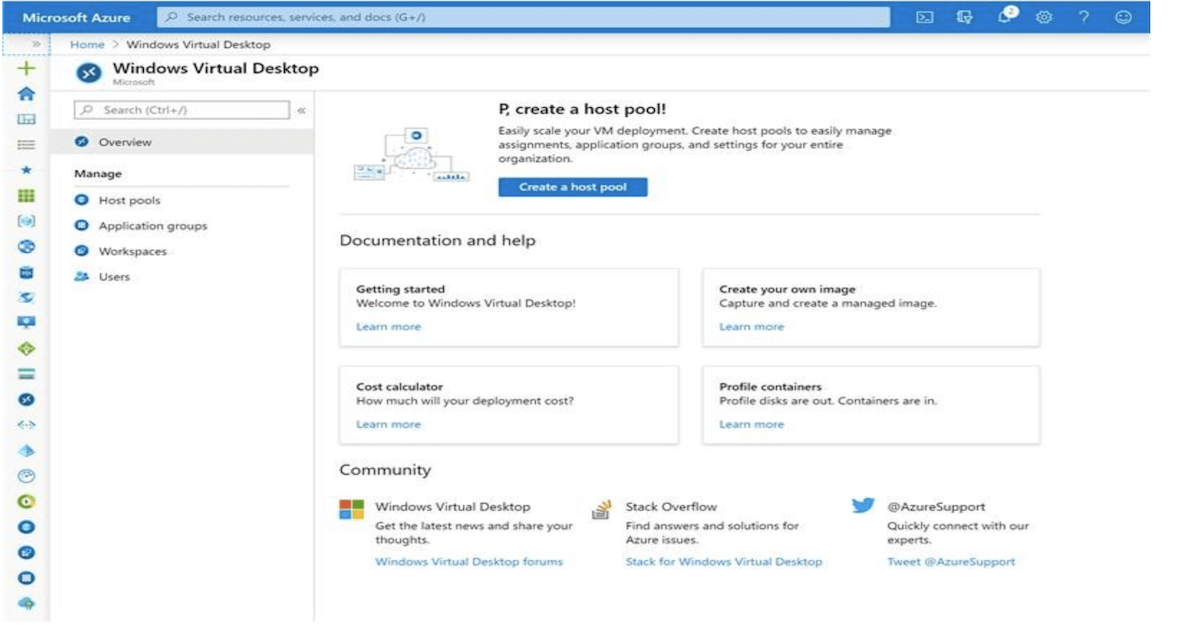The width and height of the screenshot is (1200, 628).
Task: Open Storage accounts striped bar icon
Action: (x=27, y=374)
